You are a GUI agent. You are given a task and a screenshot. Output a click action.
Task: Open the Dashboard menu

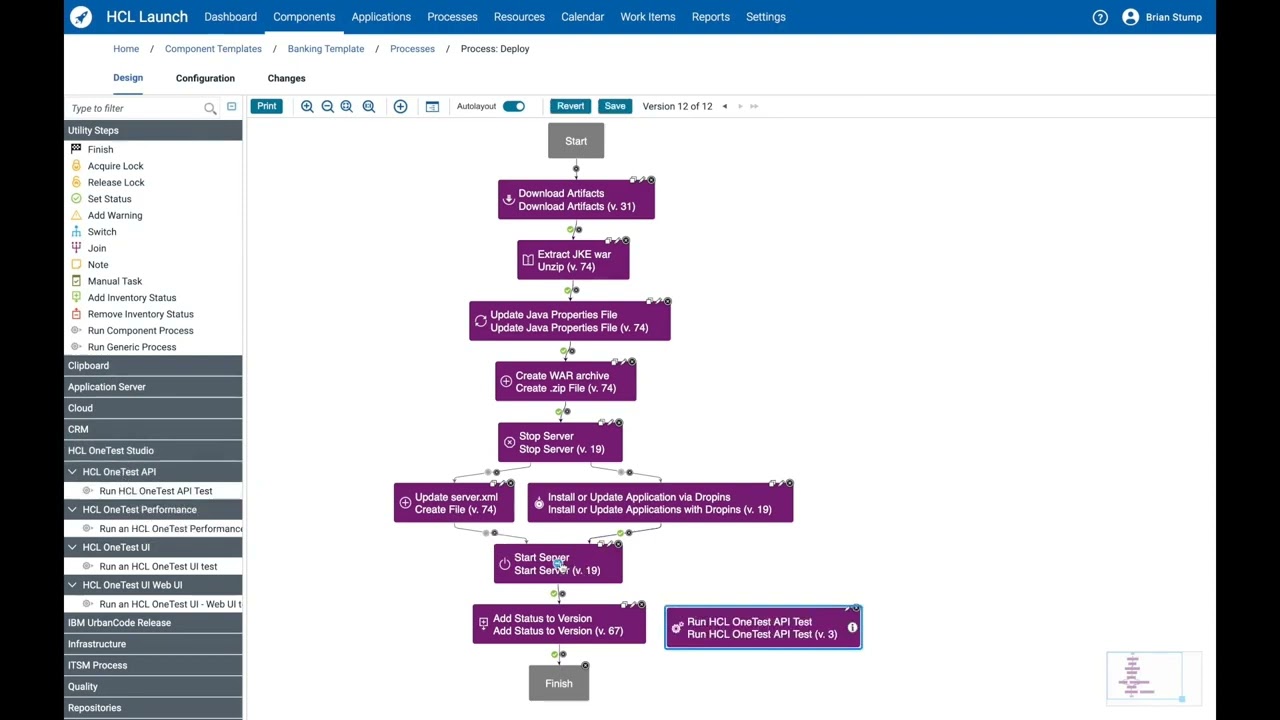pyautogui.click(x=230, y=17)
